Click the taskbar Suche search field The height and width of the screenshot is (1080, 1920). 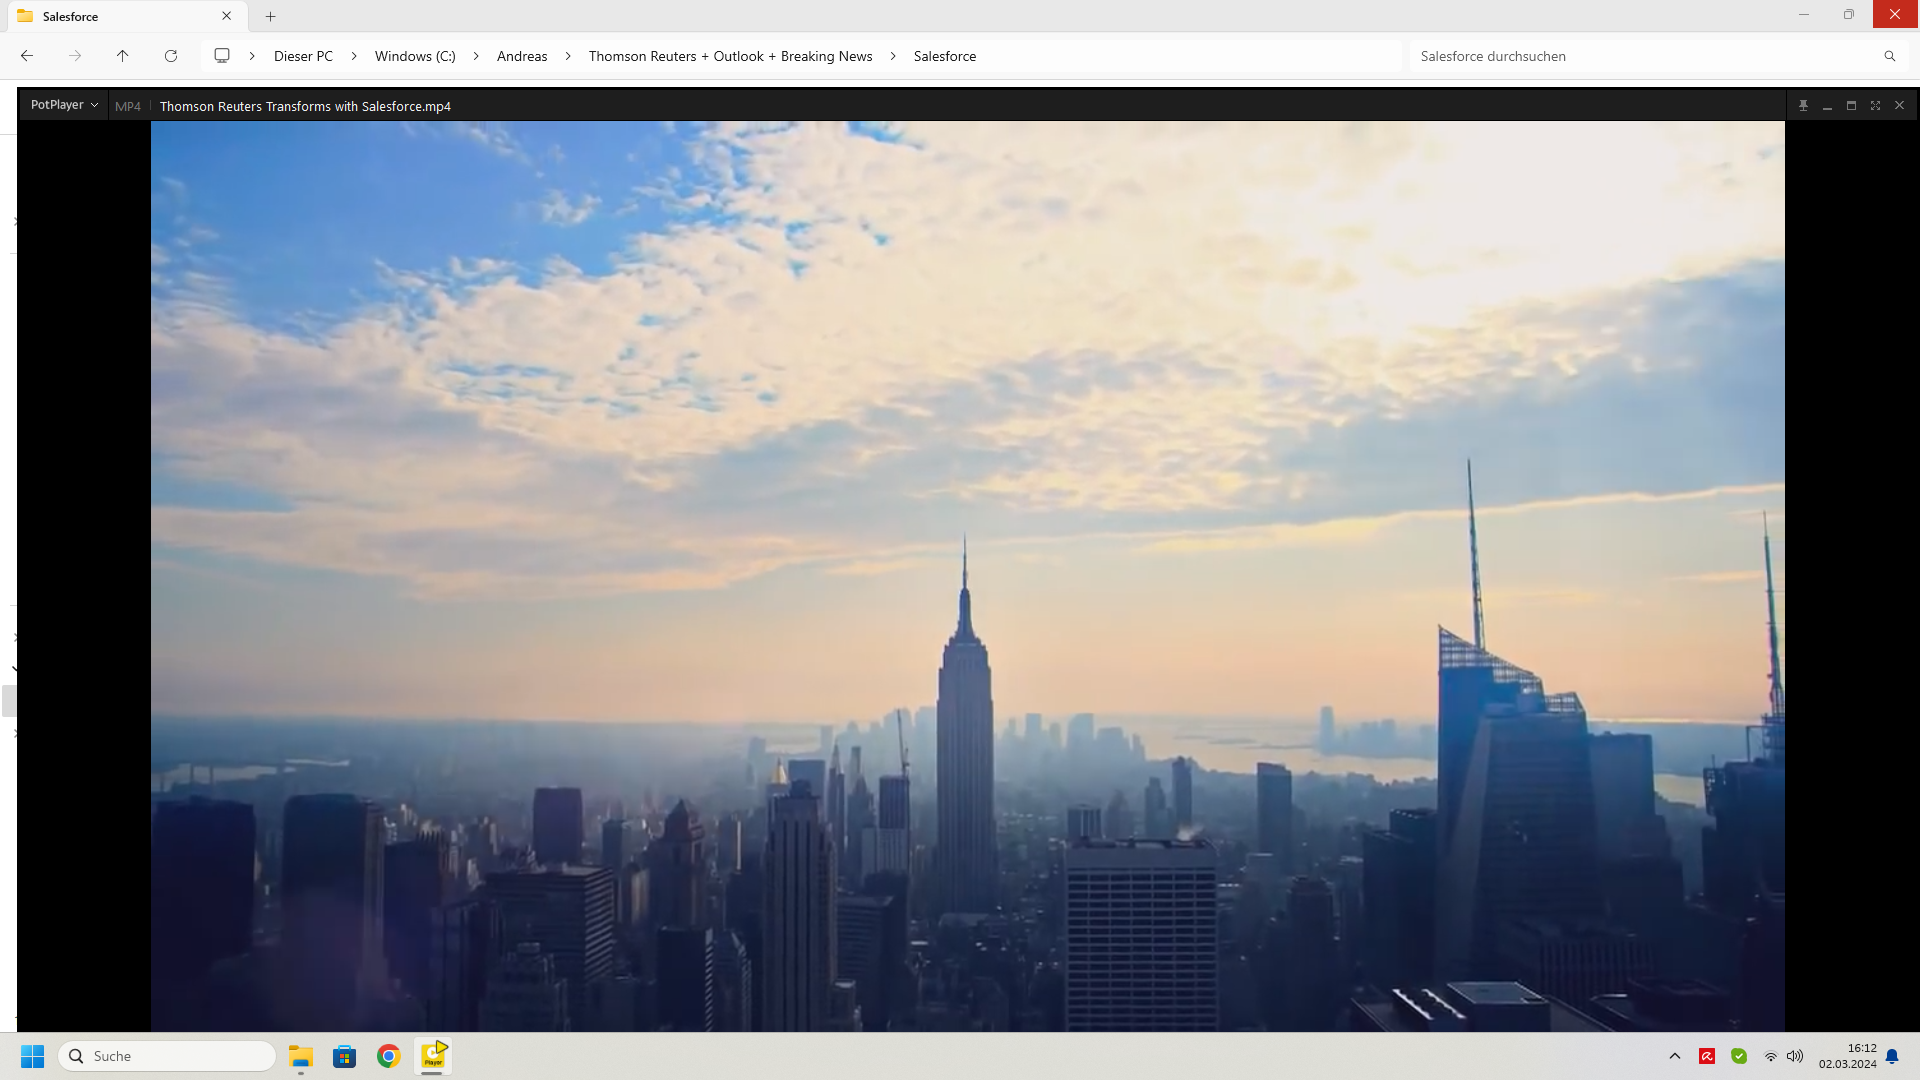167,1056
